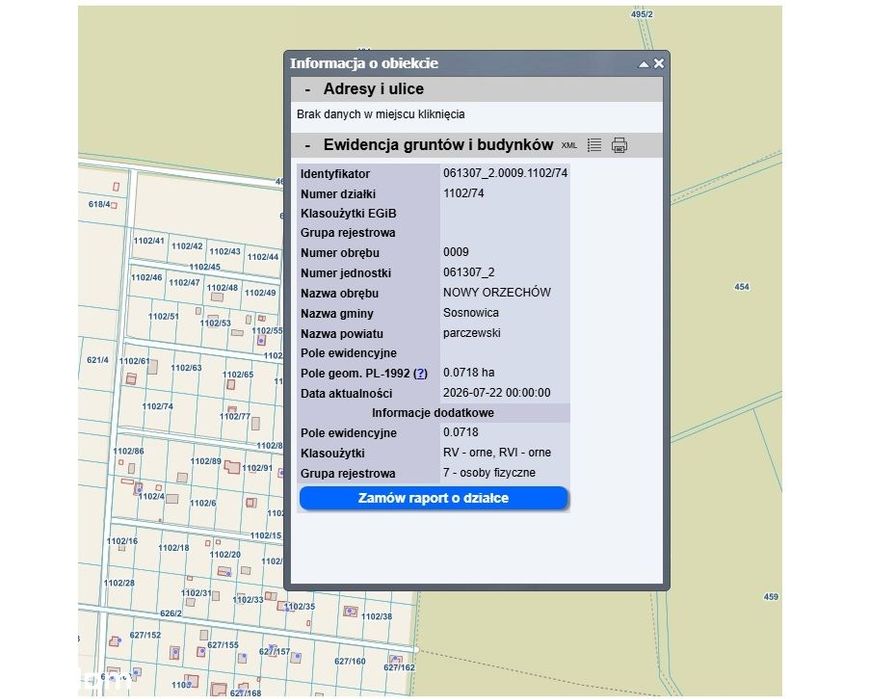Collapse the Adresy i ulice section
The width and height of the screenshot is (869, 699).
click(x=308, y=89)
